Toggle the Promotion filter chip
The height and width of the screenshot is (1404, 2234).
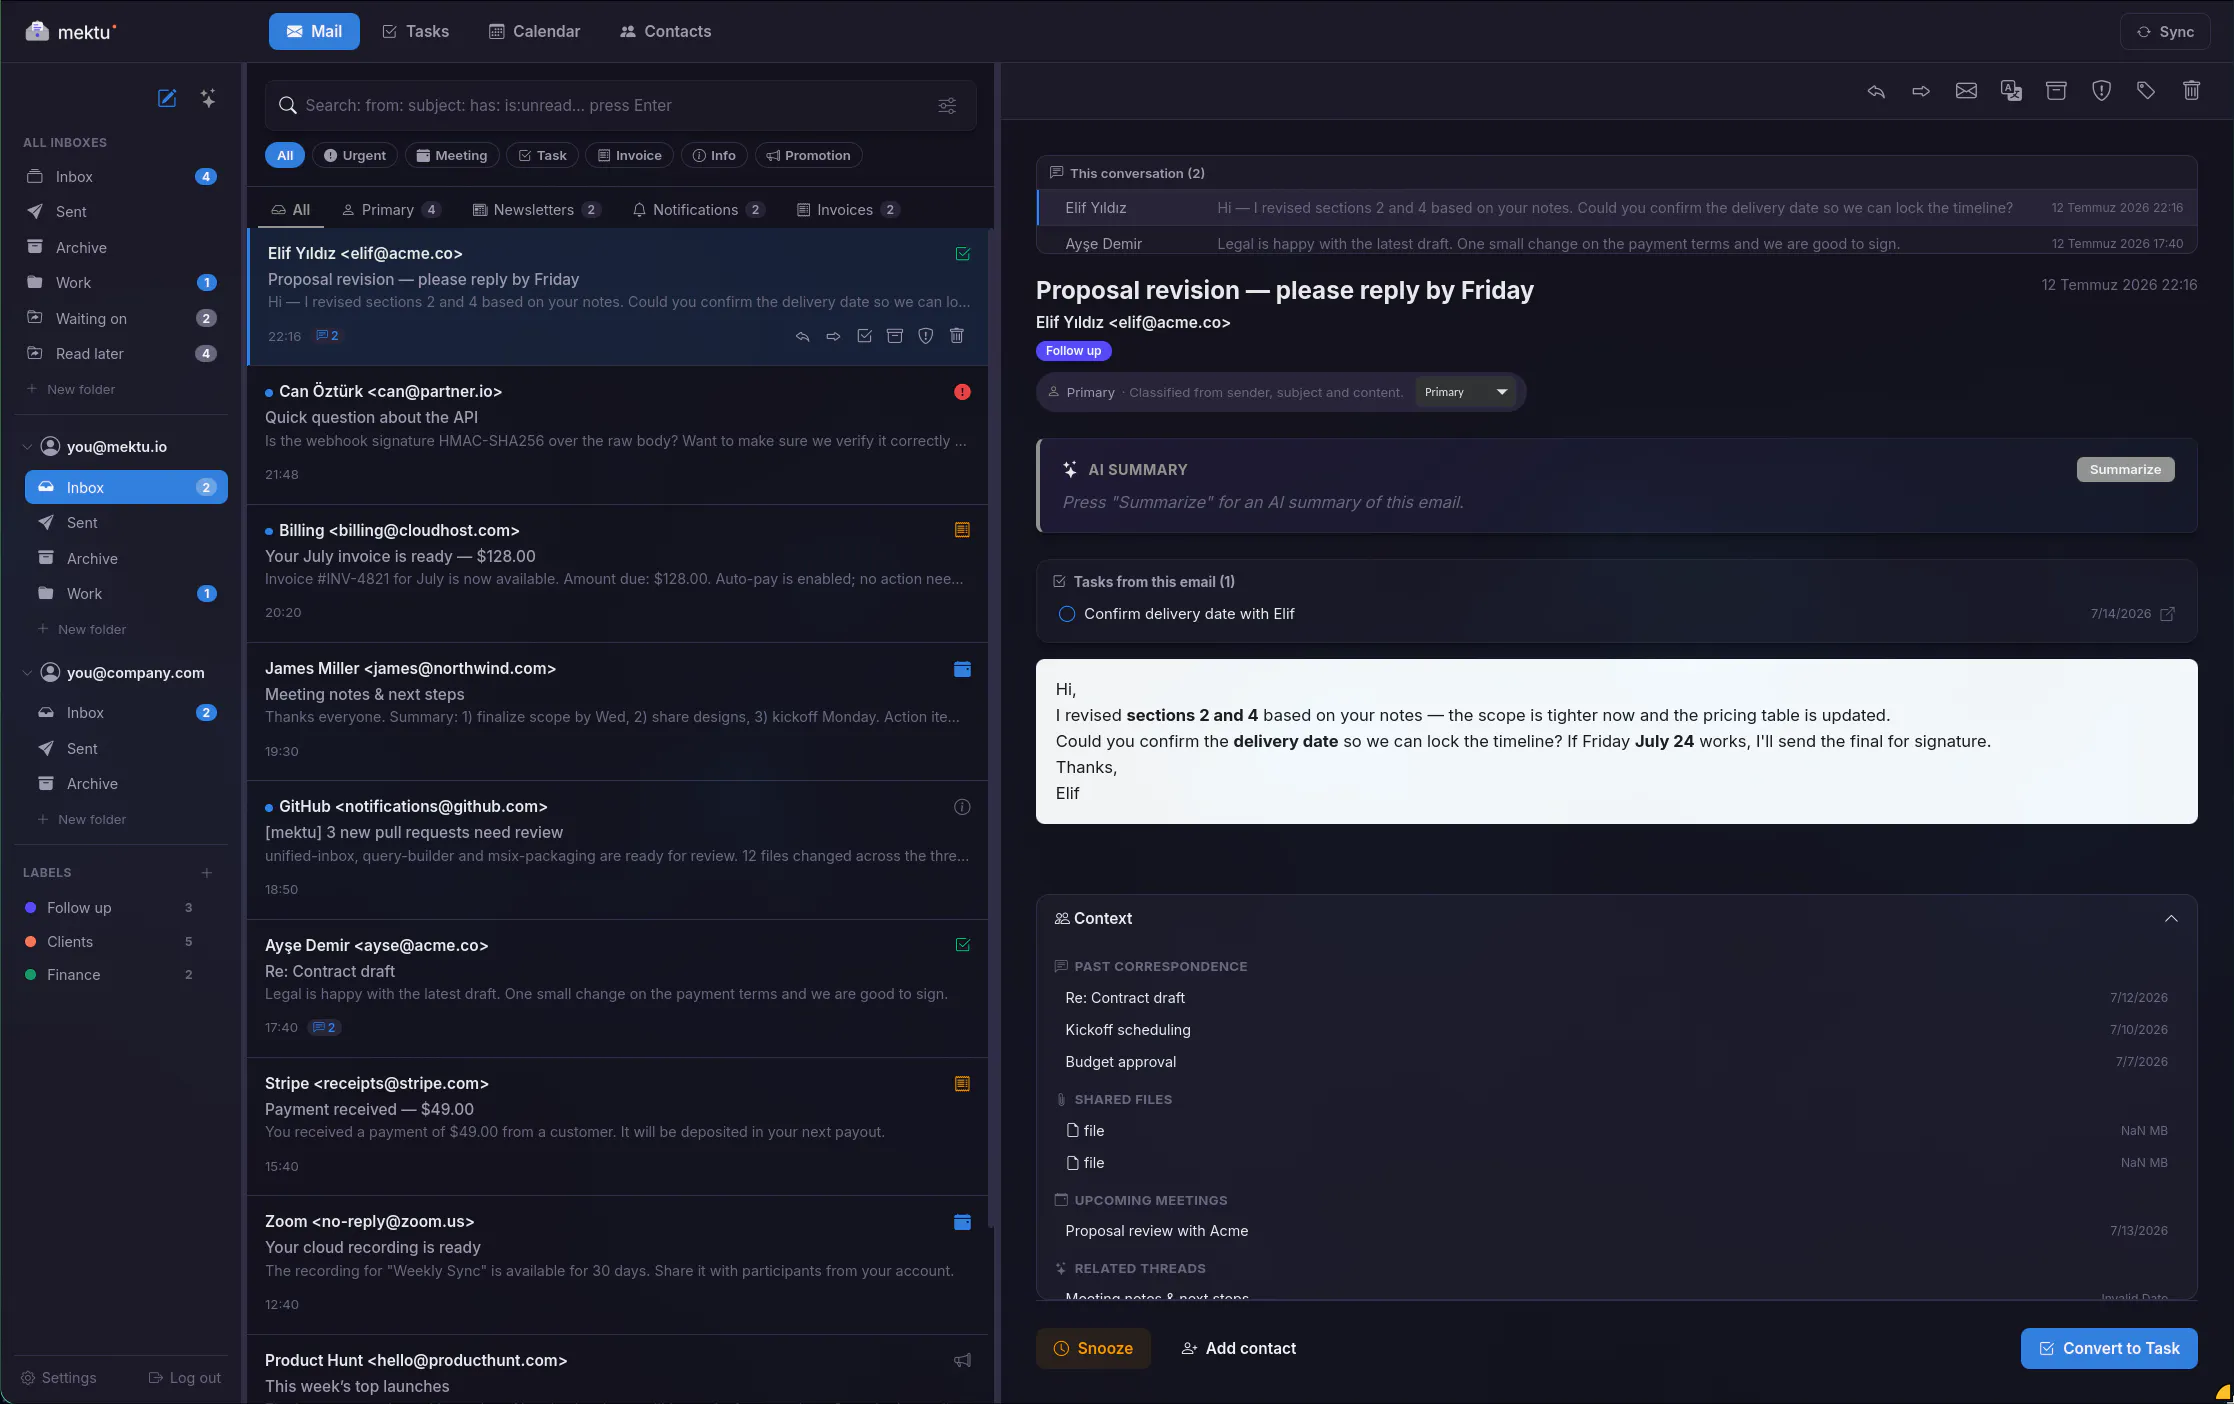click(x=808, y=155)
